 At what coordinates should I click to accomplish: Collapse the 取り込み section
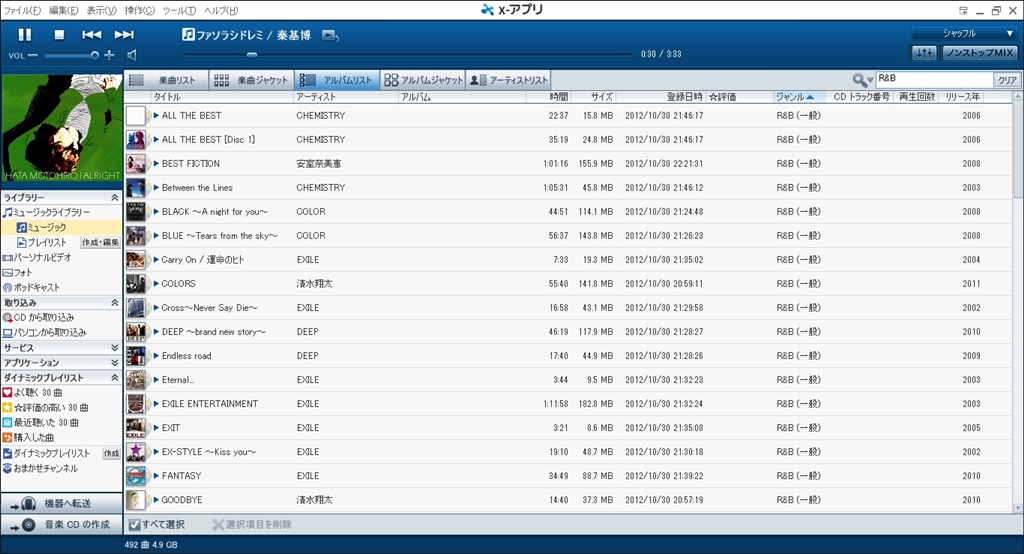point(114,302)
